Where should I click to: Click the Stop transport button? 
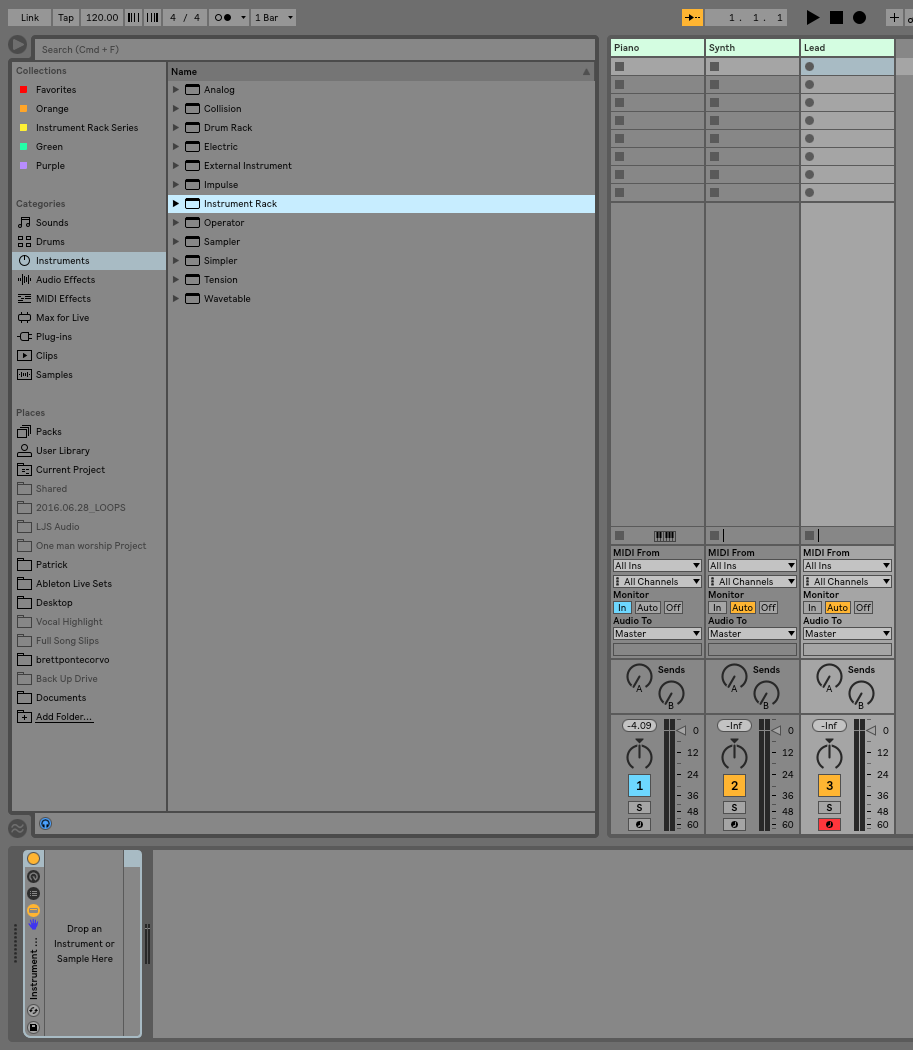click(836, 17)
